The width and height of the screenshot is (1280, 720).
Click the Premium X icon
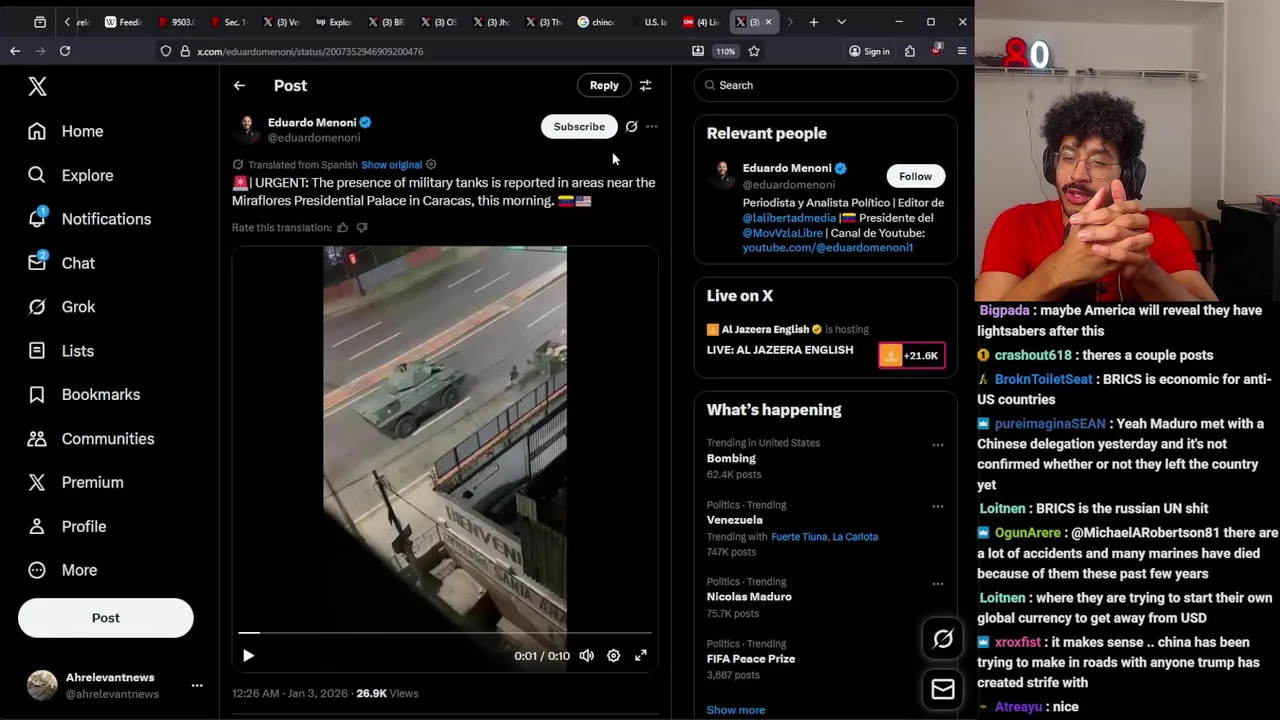(37, 482)
